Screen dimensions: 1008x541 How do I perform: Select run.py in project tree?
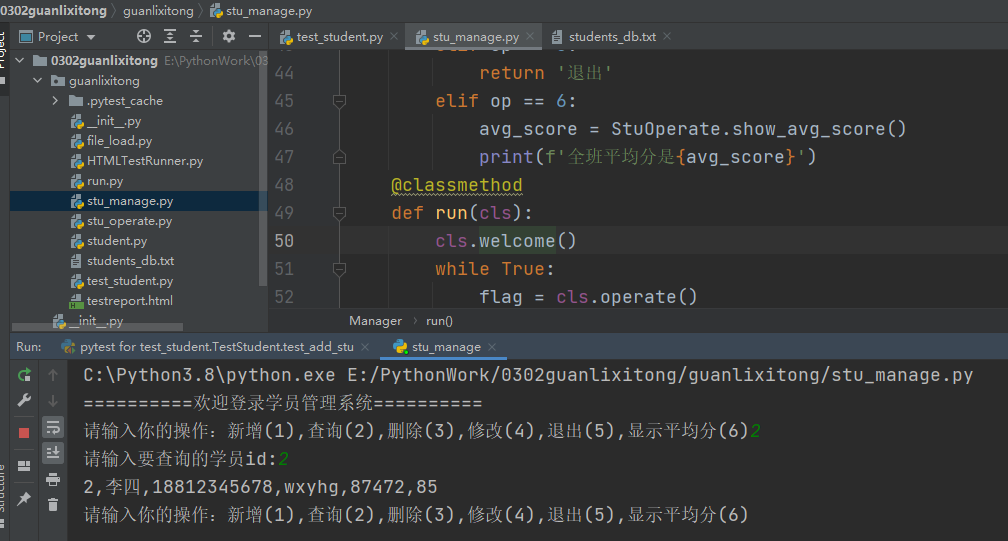coord(105,181)
